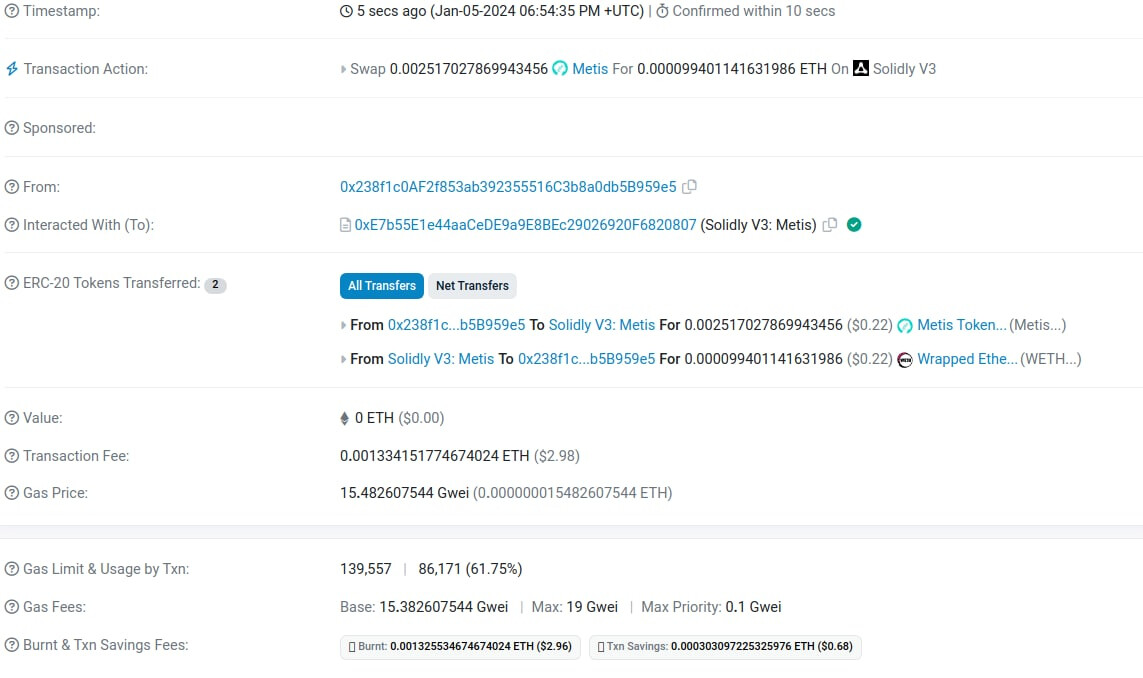1143x678 pixels.
Task: Click the Burnt fee badge
Action: click(x=459, y=647)
